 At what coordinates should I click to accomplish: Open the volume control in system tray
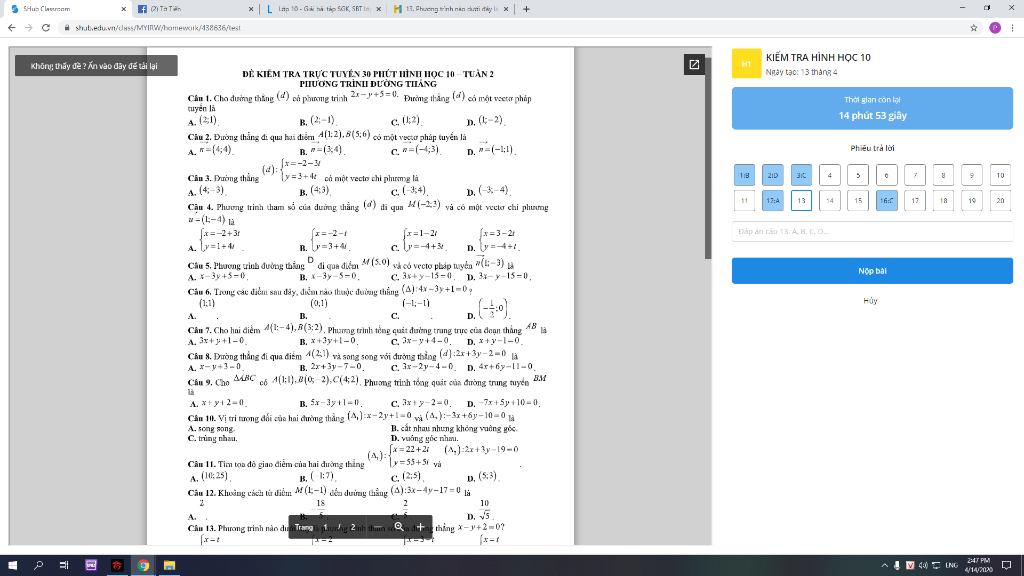click(x=923, y=565)
